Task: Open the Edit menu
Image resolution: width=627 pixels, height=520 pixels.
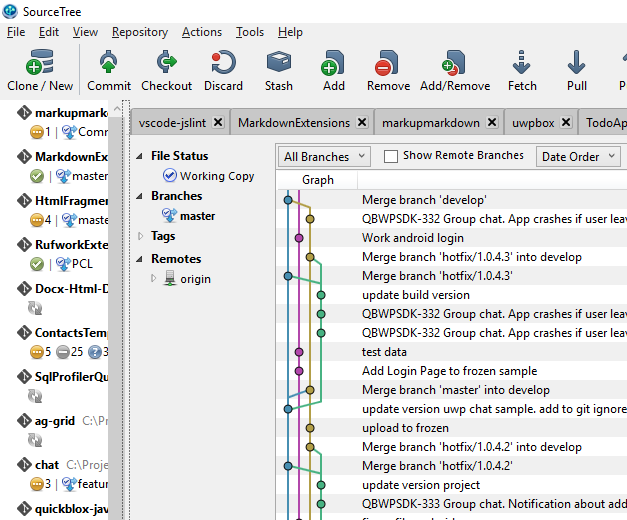Action: [49, 32]
